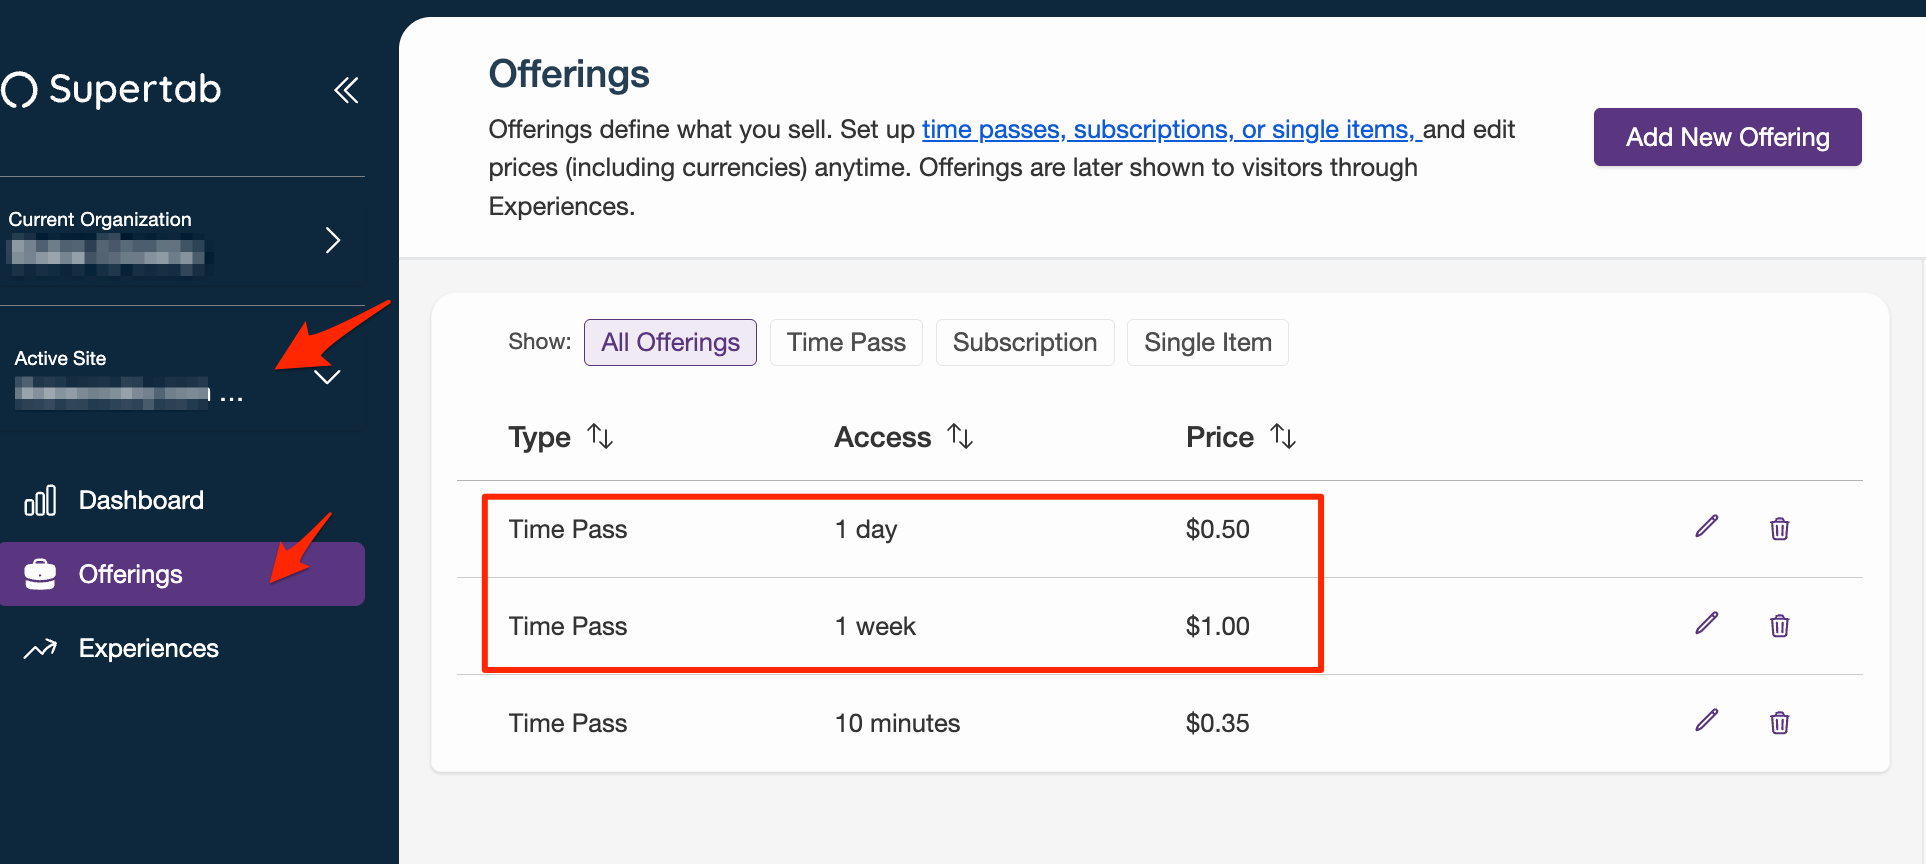Screen dimensions: 1926x864
Task: Sort offerings by Type column
Action: coord(600,437)
